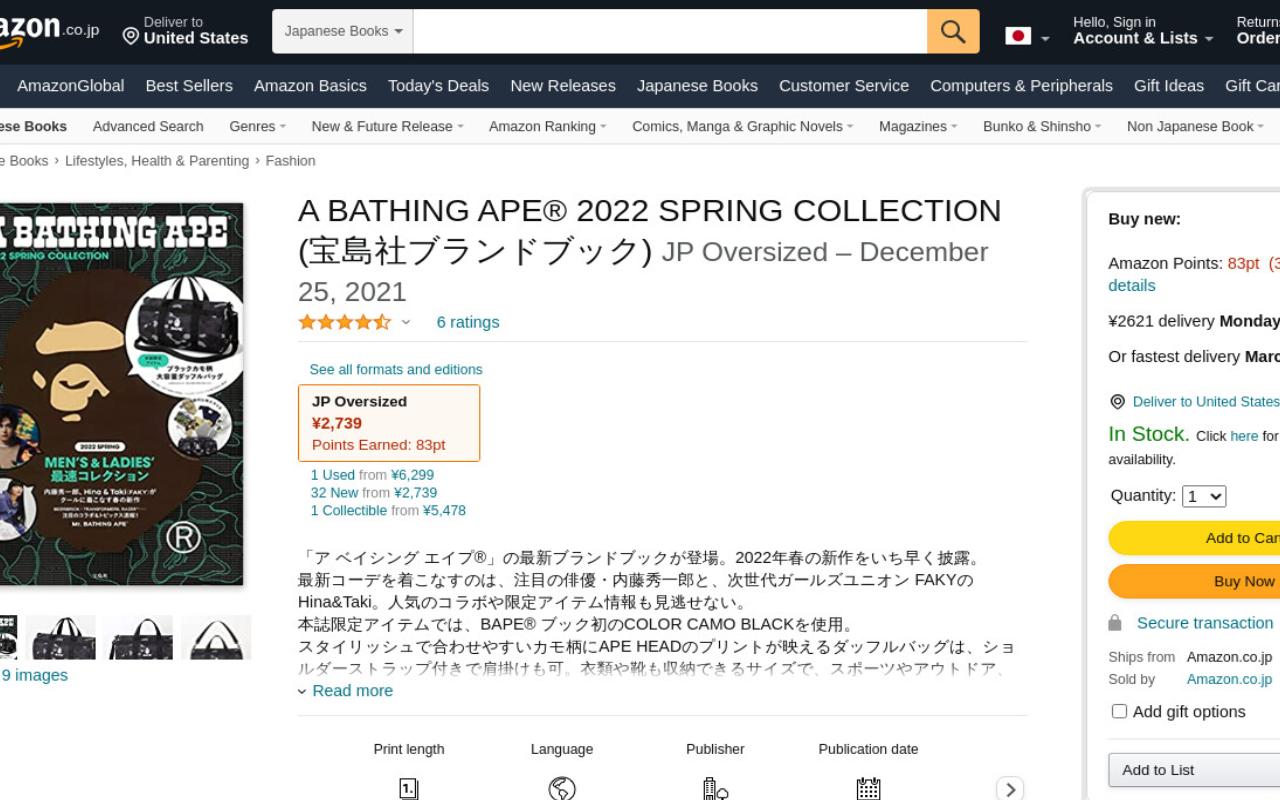Click the Amazon Points details link
1280x800 pixels.
(x=1132, y=285)
